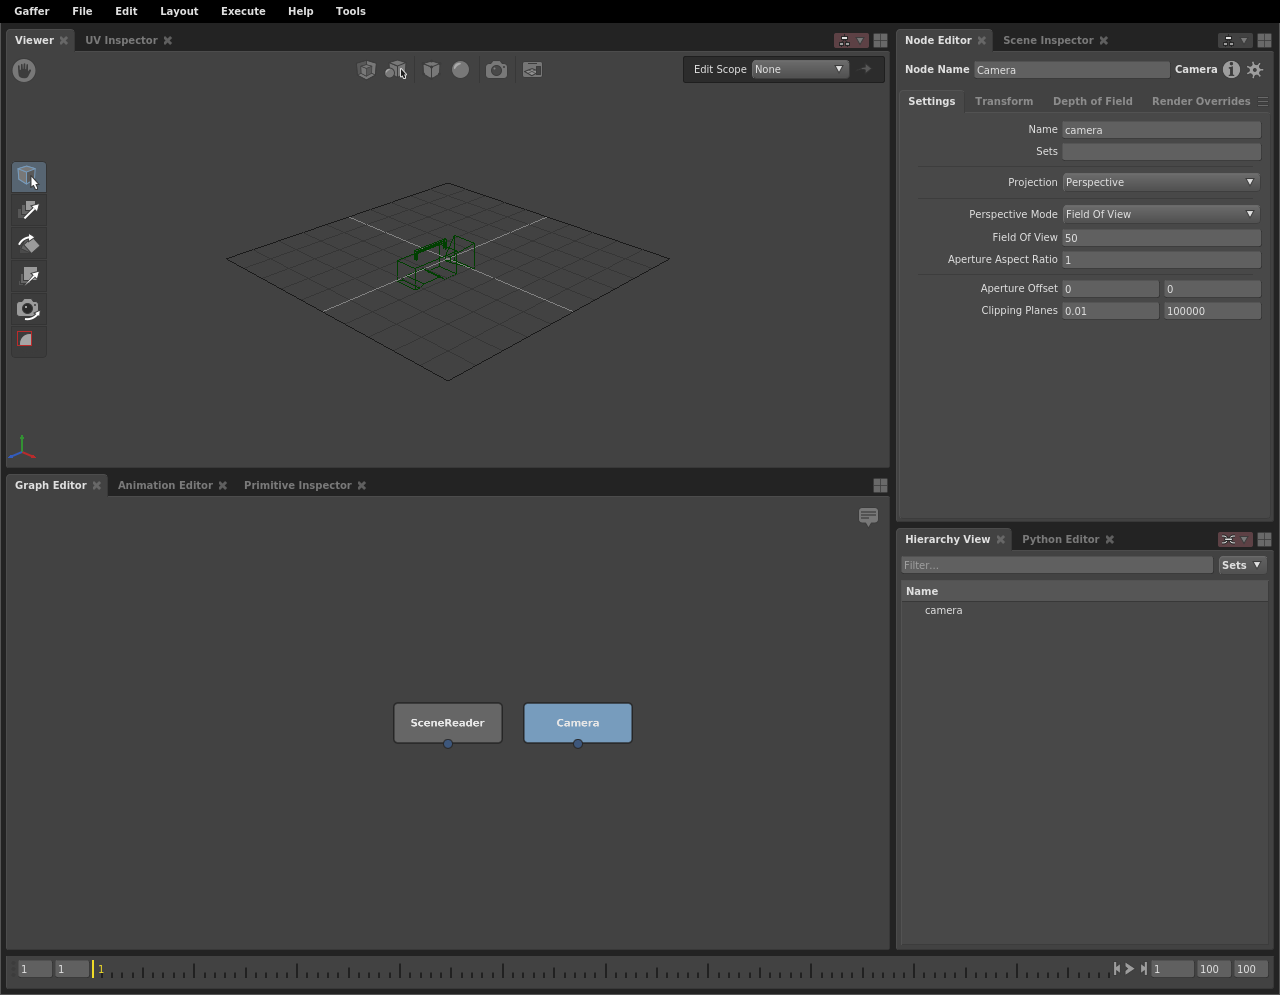Activate the rotate tool

click(x=28, y=243)
